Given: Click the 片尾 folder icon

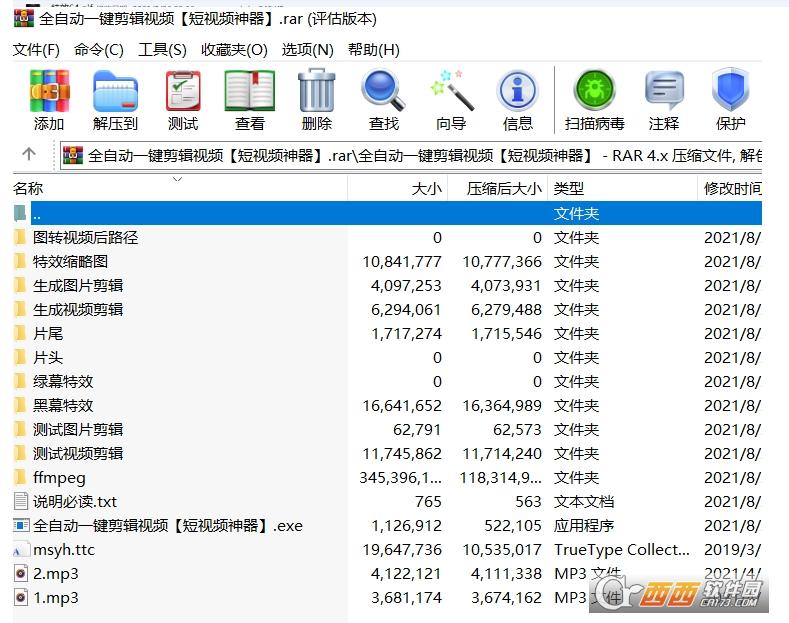Looking at the screenshot, I should 20,333.
